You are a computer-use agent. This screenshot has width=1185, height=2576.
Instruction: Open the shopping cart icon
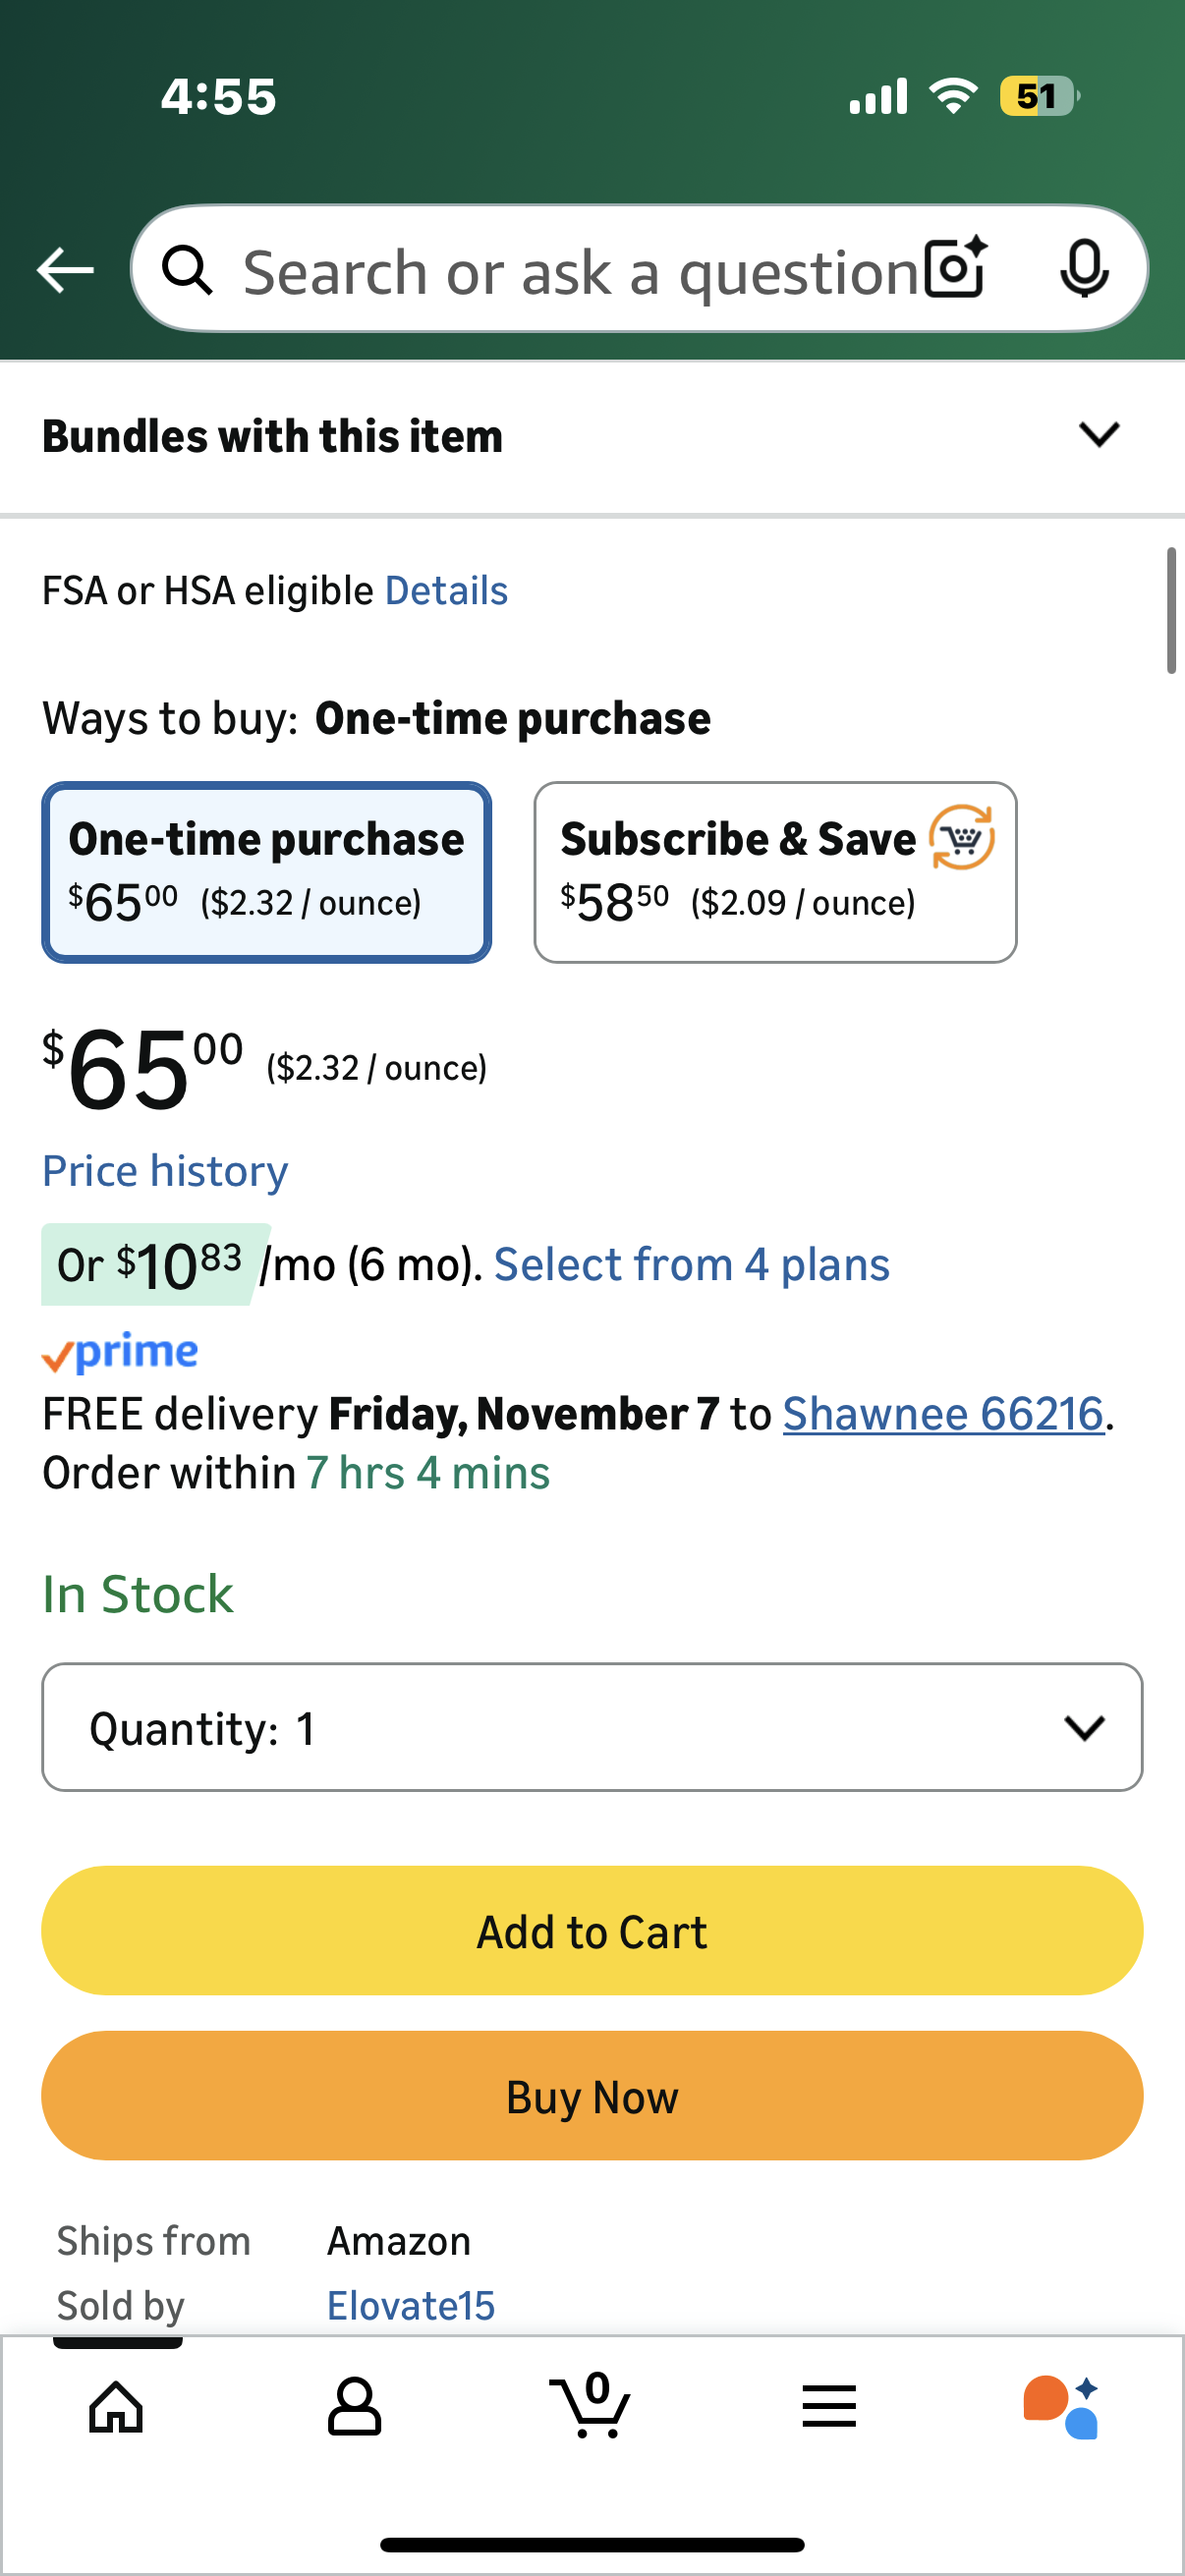click(x=591, y=2404)
